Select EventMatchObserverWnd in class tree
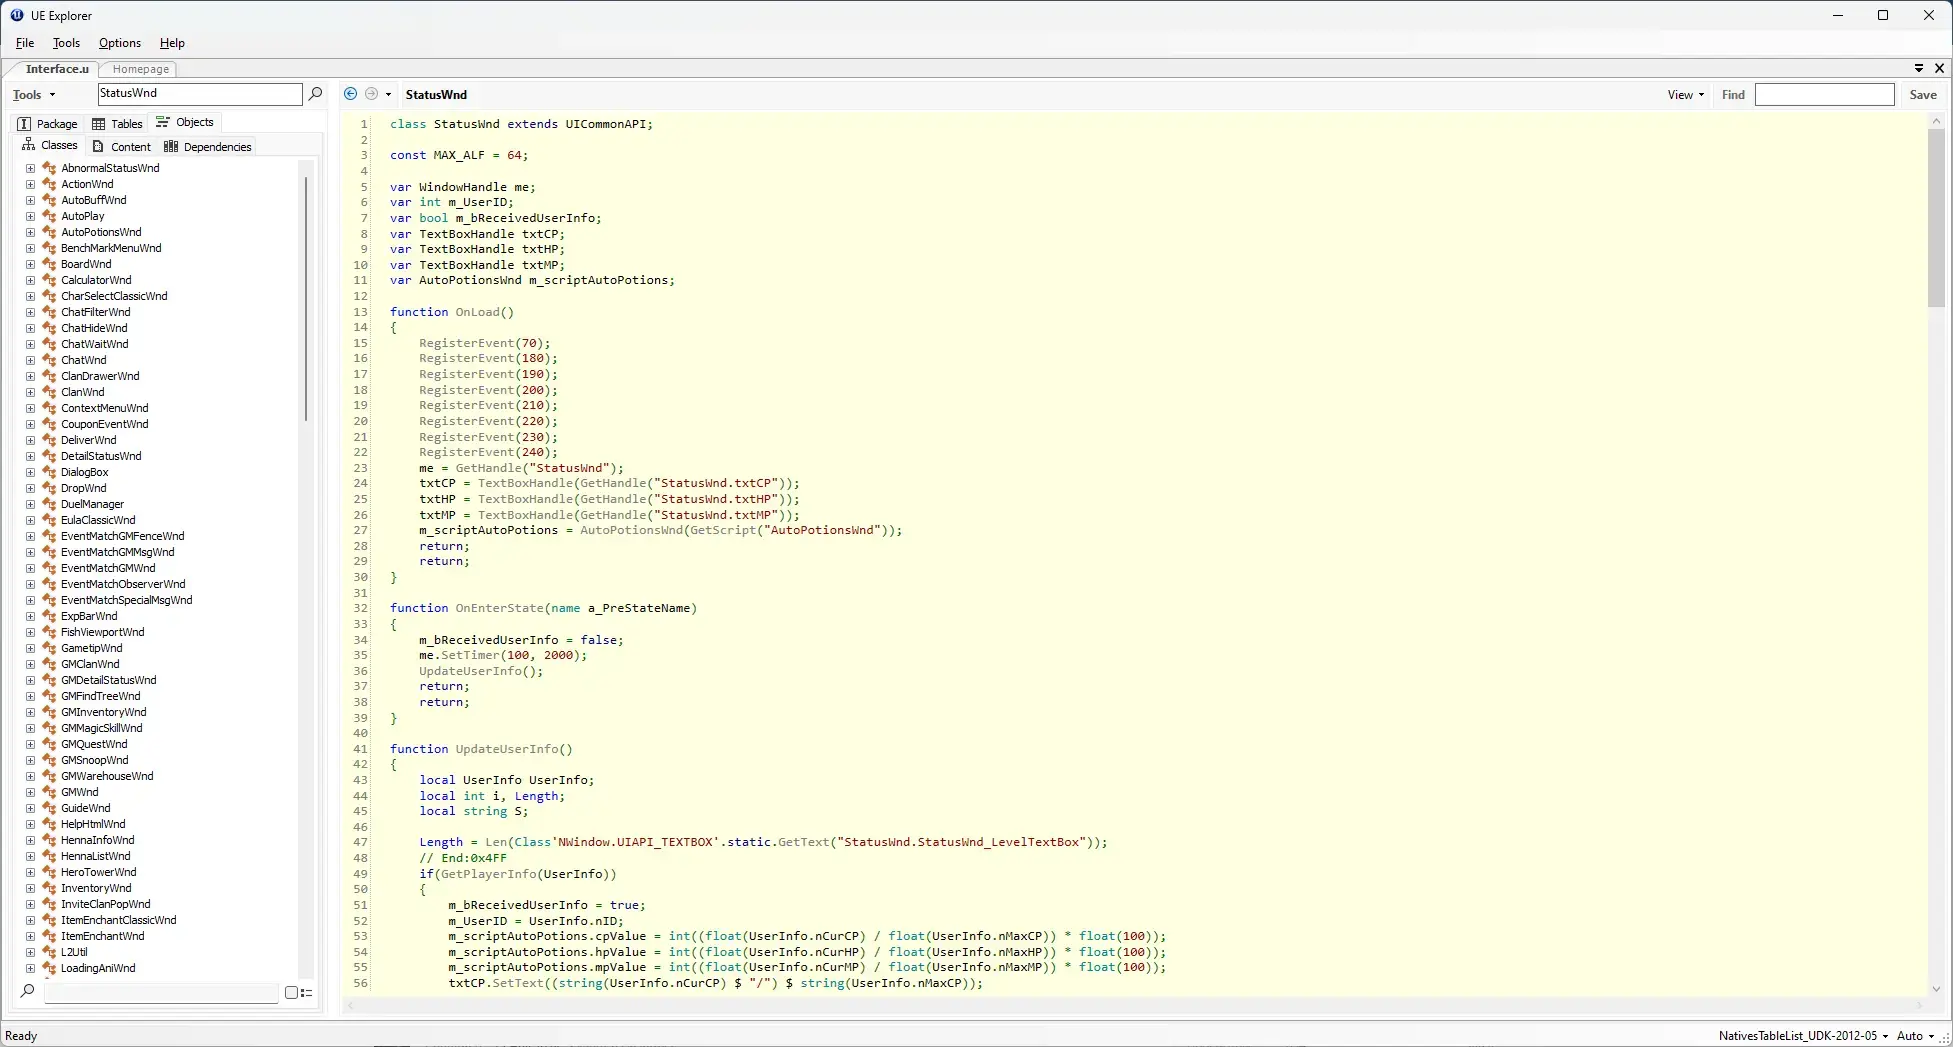This screenshot has width=1953, height=1047. pos(123,584)
